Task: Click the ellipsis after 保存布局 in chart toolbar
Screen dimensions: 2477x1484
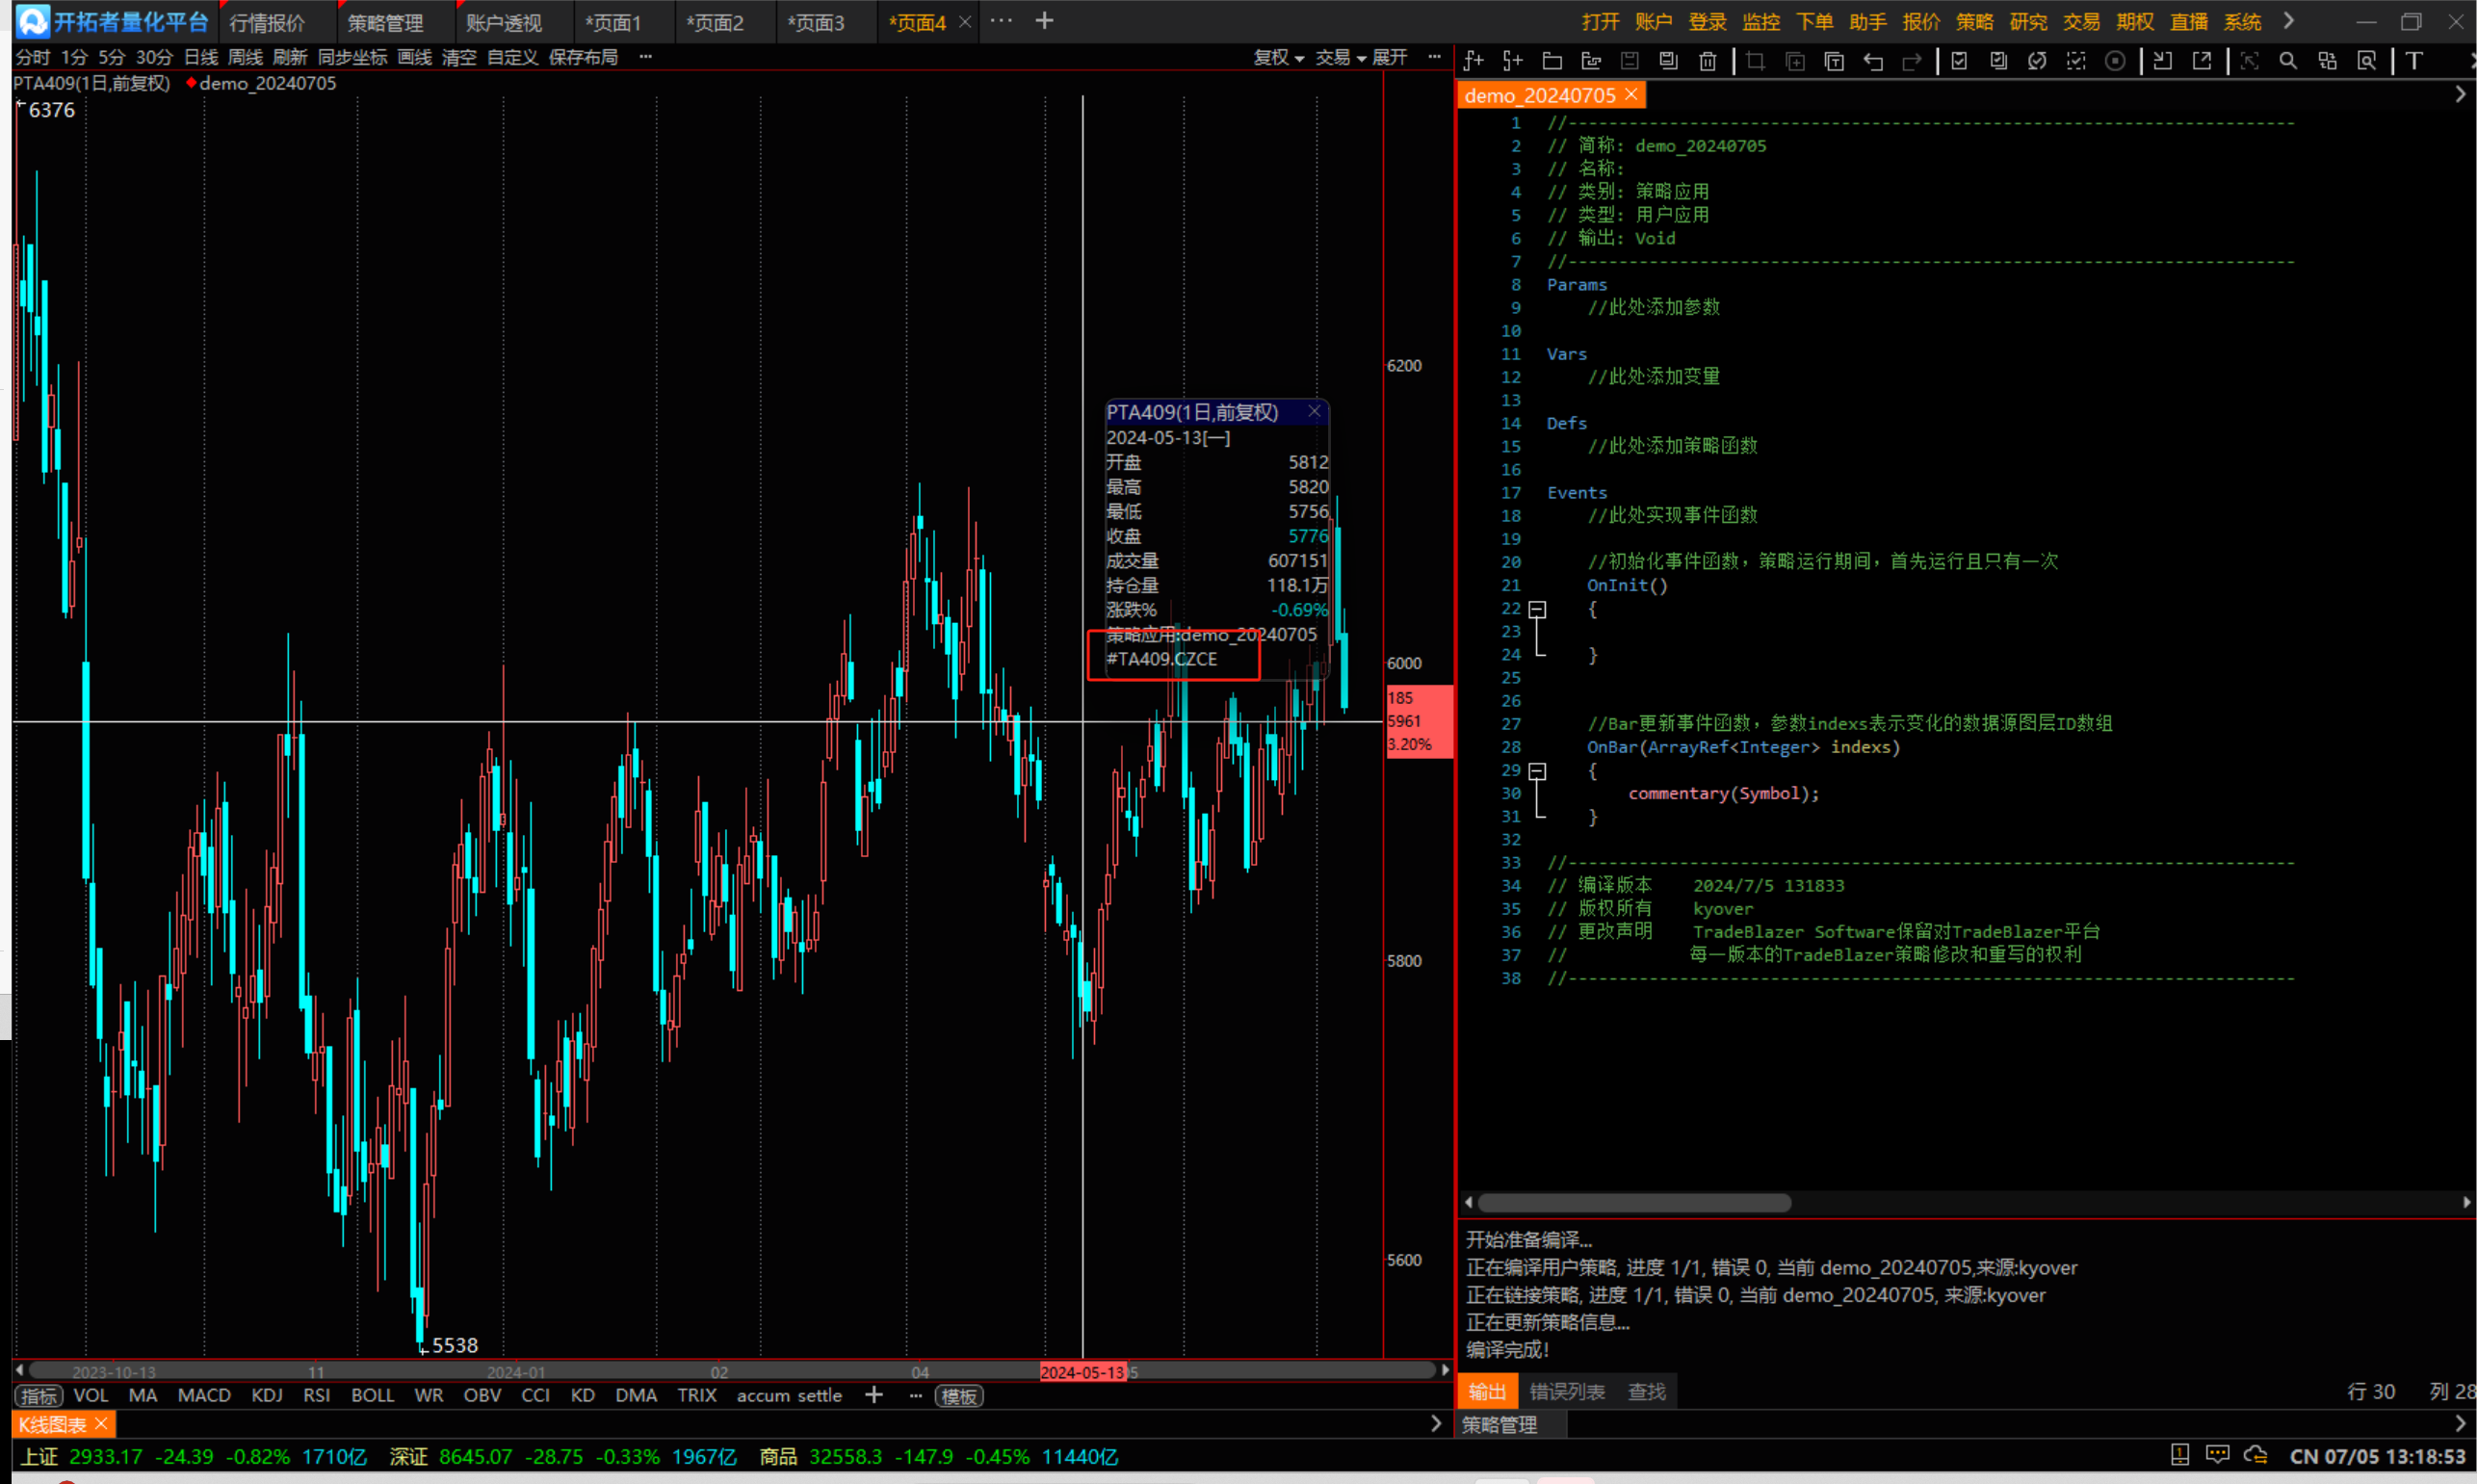Action: coord(646,57)
